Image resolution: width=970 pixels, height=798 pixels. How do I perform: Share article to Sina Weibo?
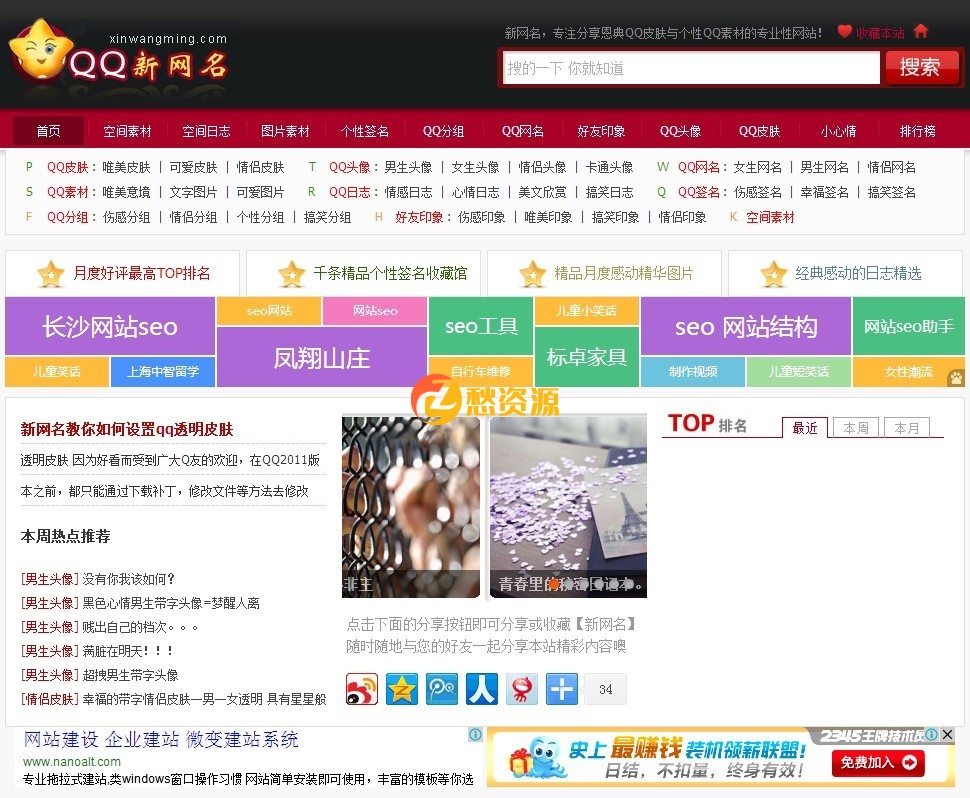pos(362,689)
